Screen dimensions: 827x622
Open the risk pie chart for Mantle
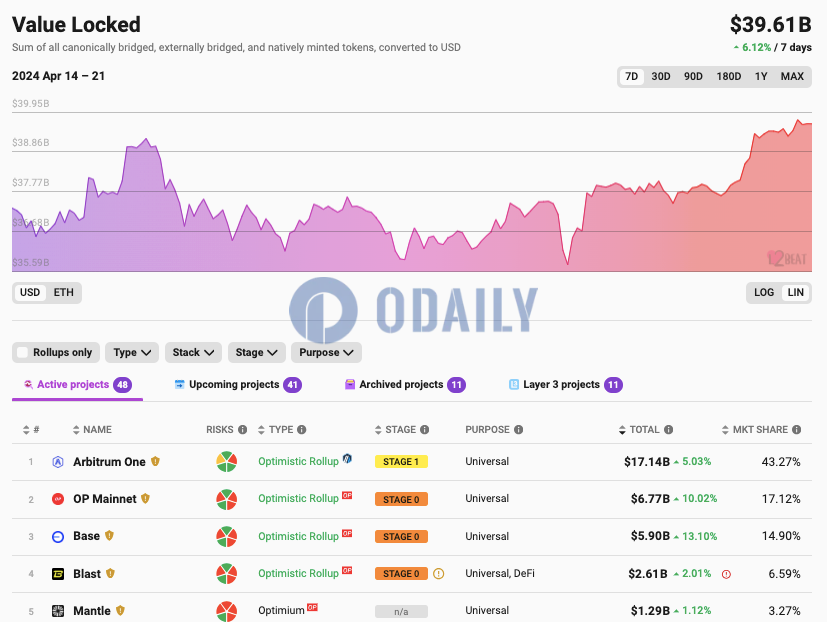tap(226, 611)
